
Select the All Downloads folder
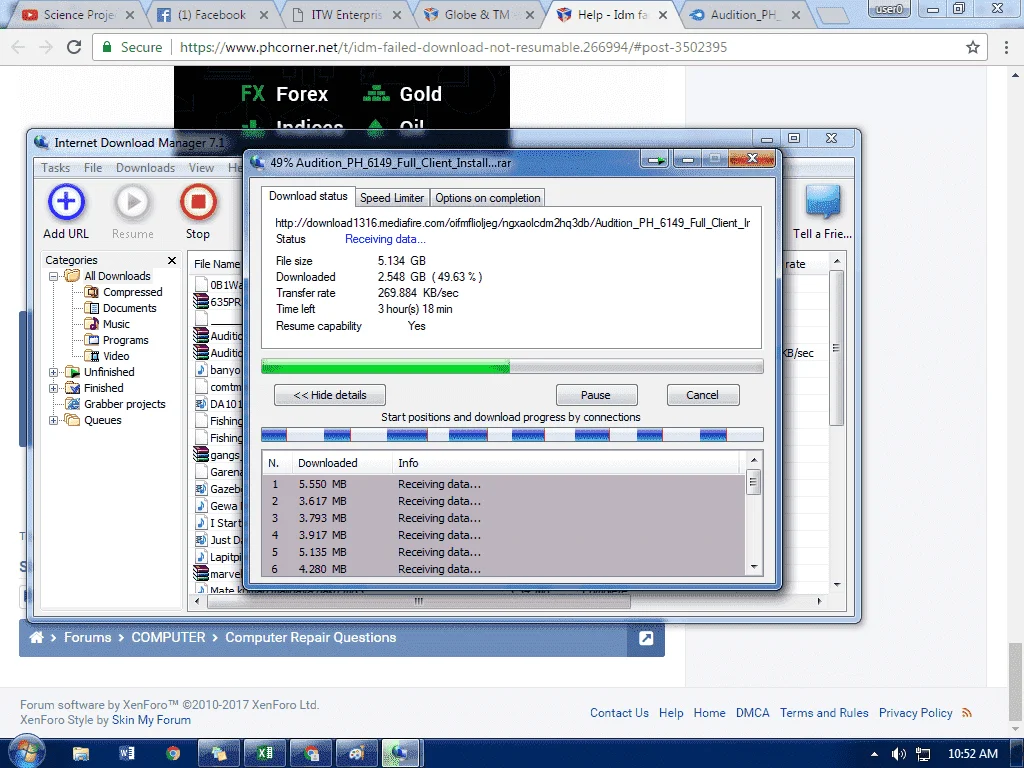click(x=117, y=276)
